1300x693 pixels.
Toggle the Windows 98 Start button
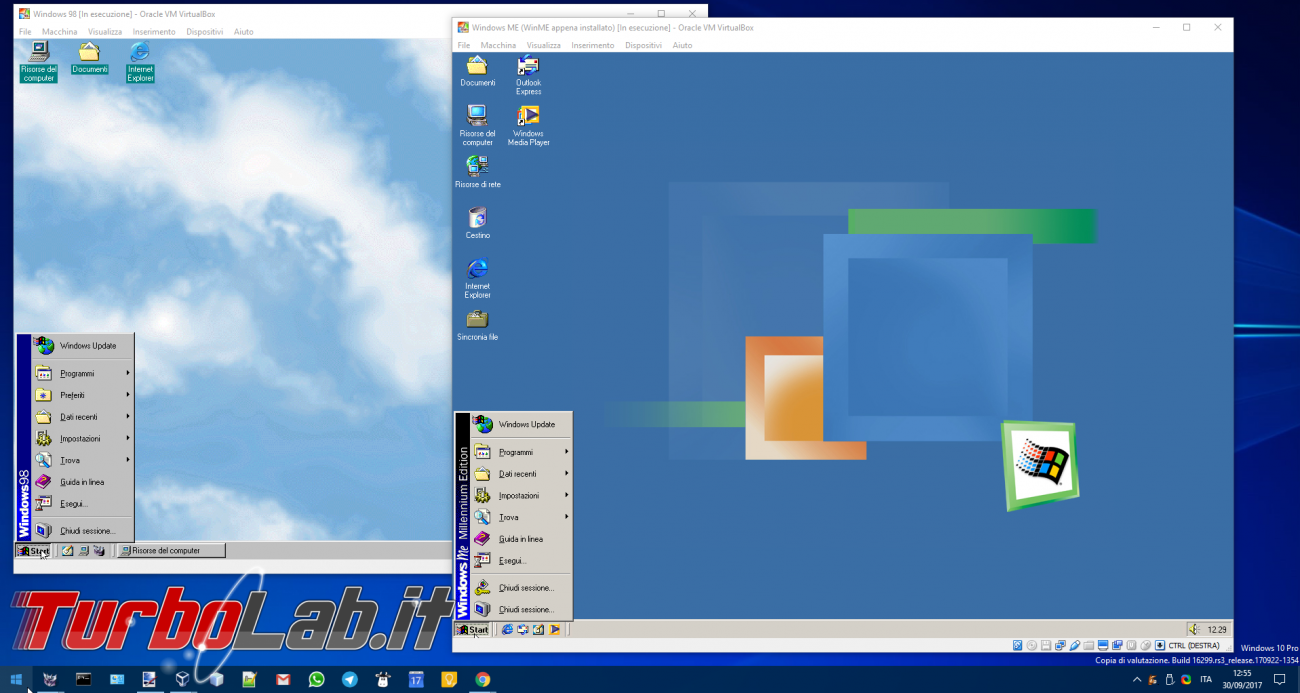[33, 551]
